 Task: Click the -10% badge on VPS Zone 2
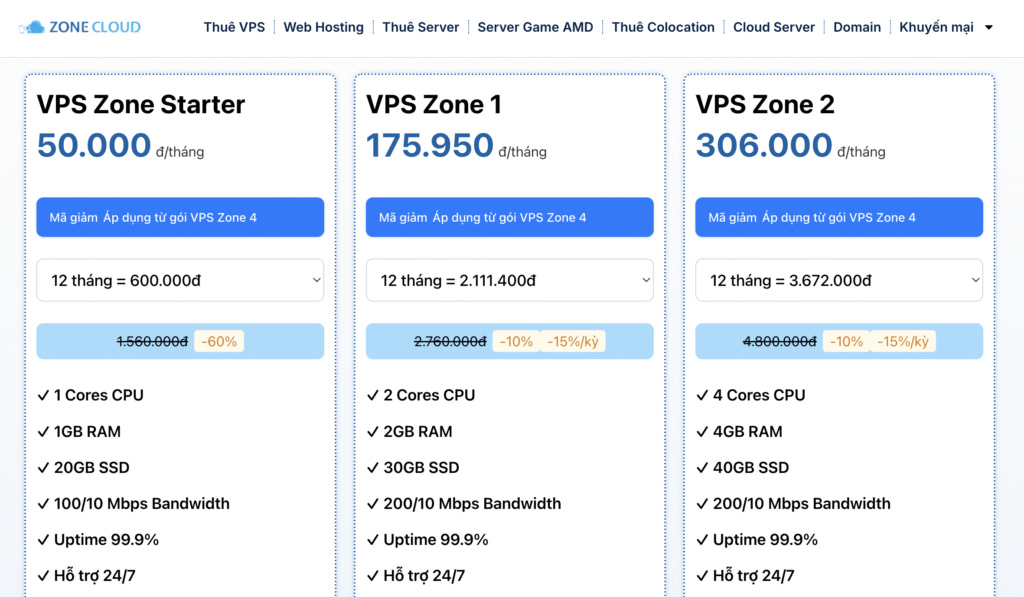(x=846, y=341)
